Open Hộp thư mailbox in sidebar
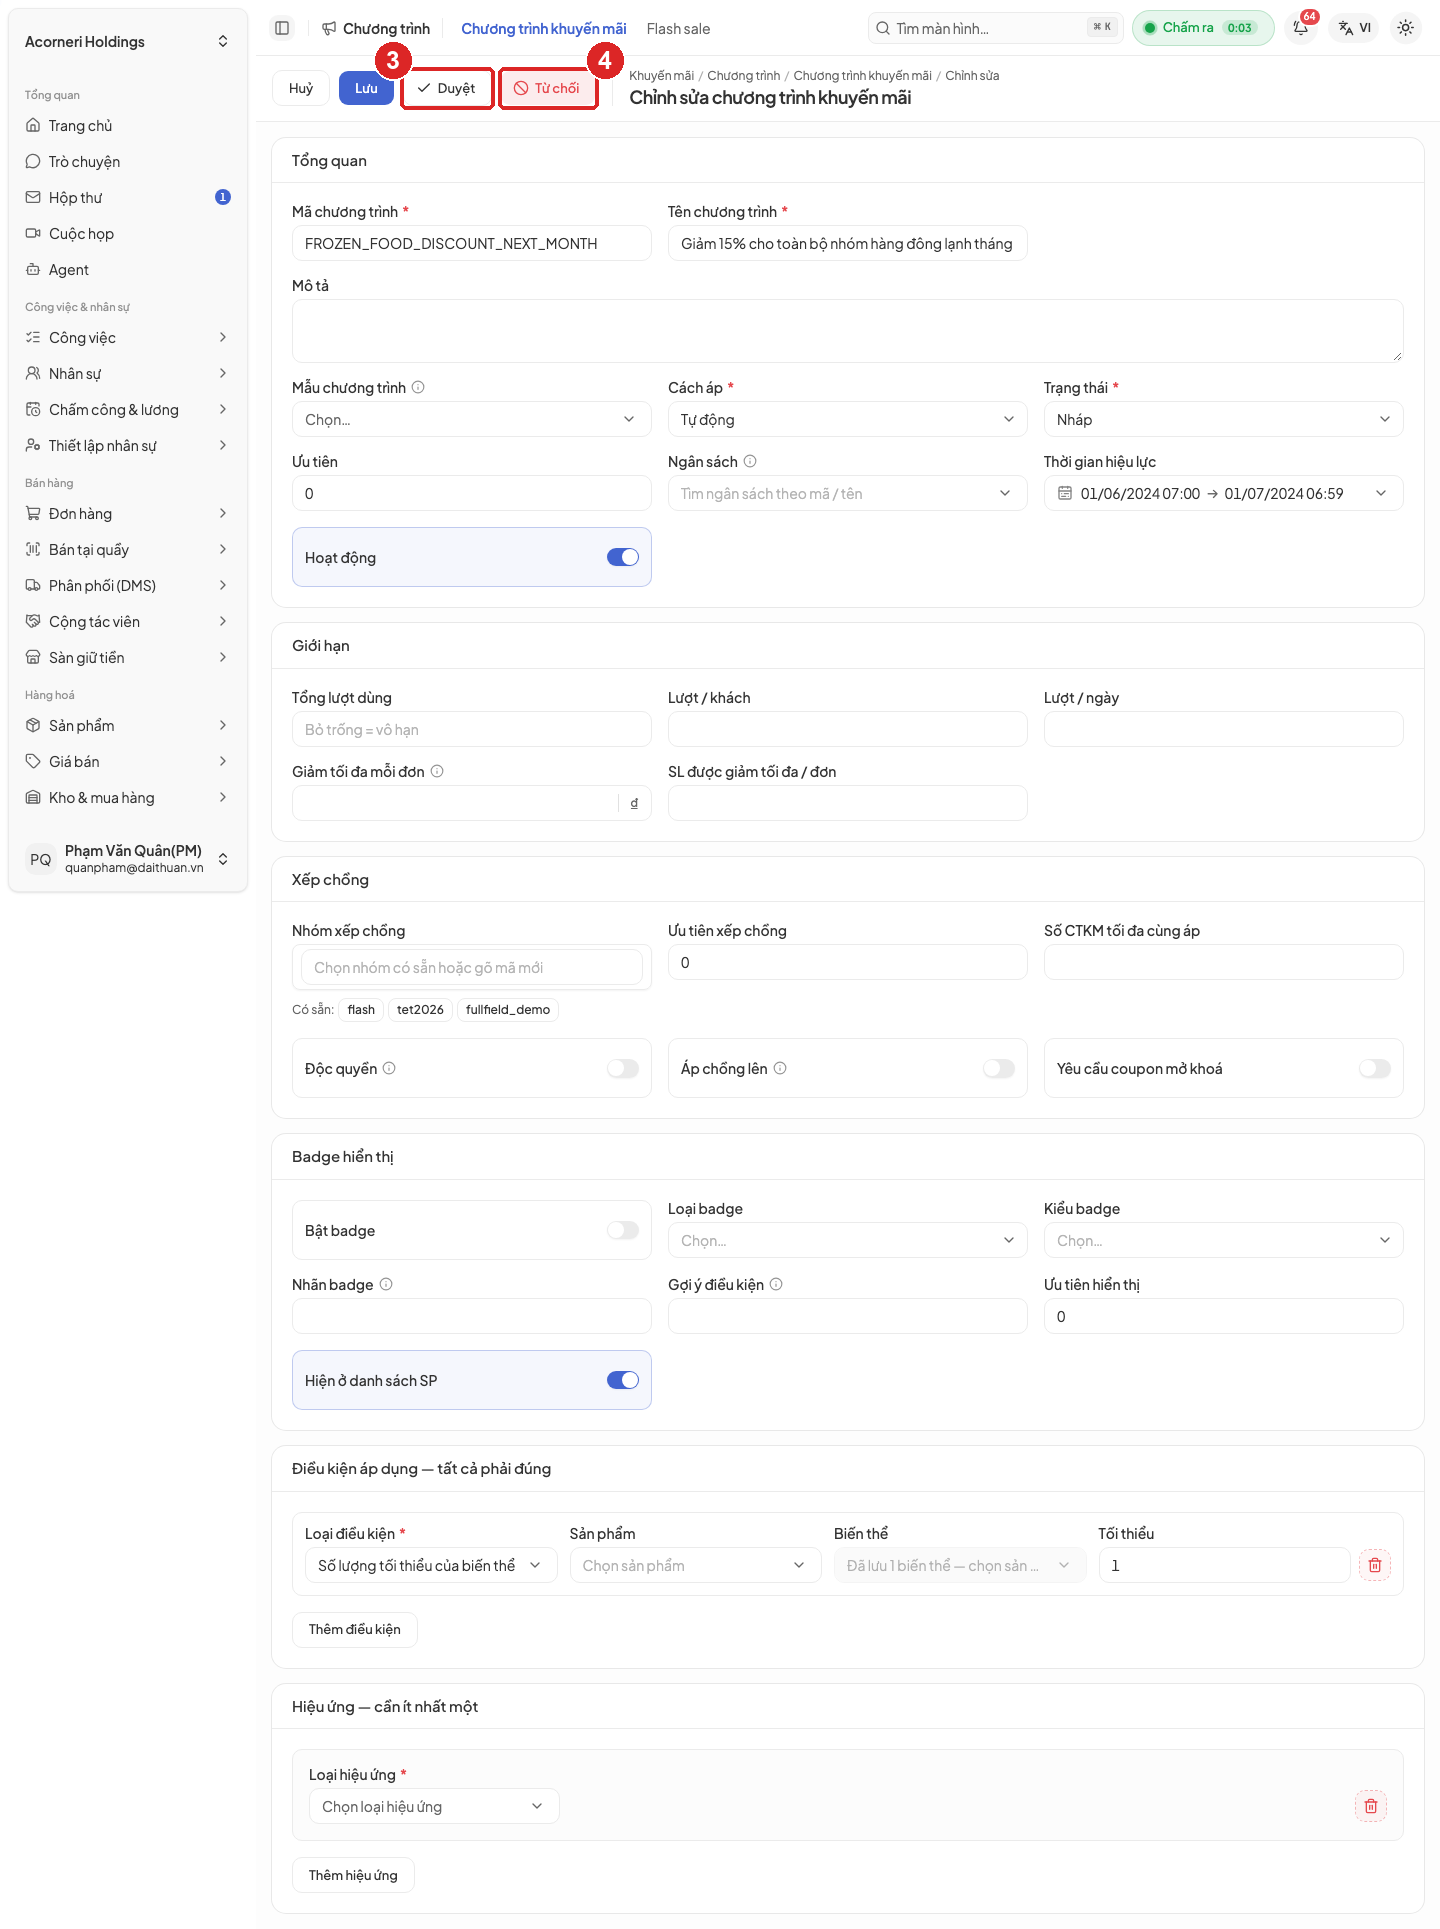 pyautogui.click(x=128, y=198)
